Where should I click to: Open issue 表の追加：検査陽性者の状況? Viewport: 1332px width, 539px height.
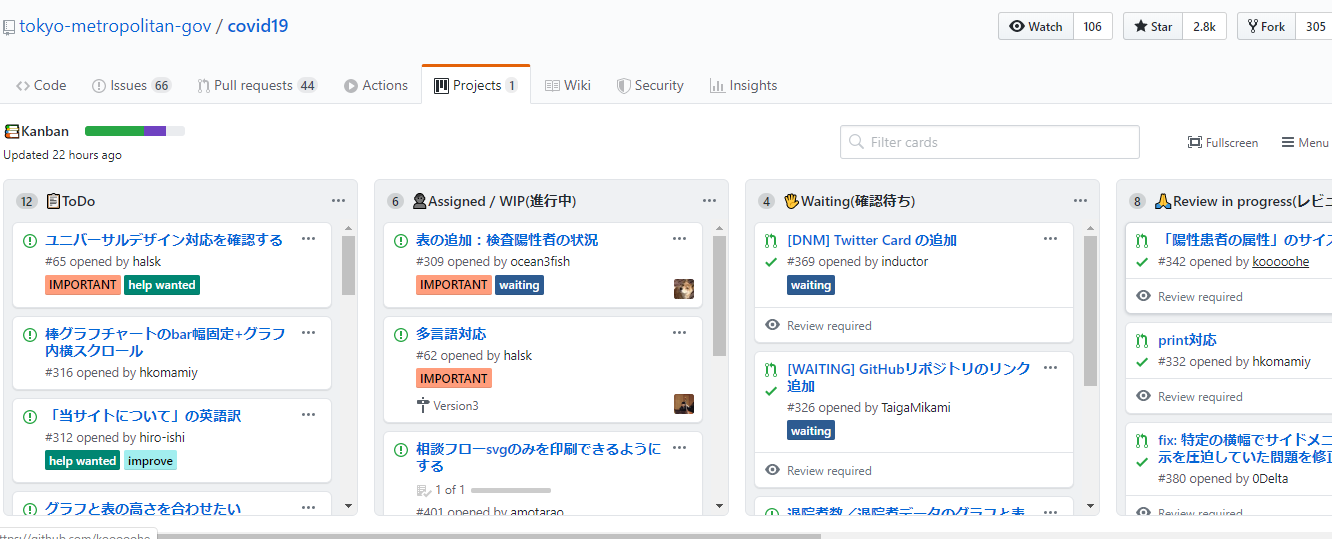click(x=507, y=240)
